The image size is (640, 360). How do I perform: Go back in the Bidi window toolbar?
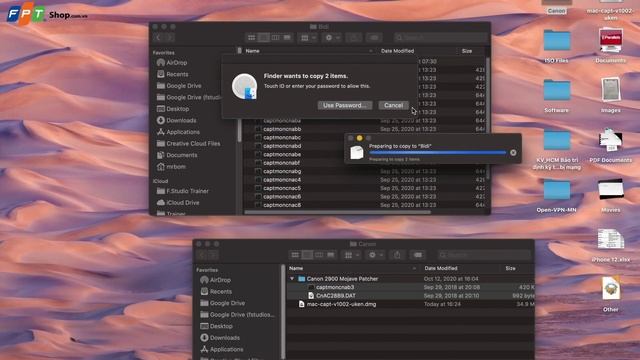pyautogui.click(x=158, y=38)
